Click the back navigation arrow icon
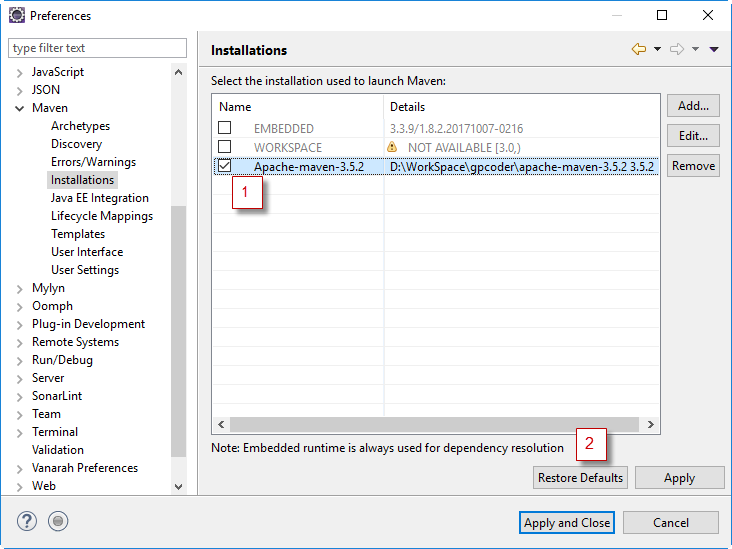The width and height of the screenshot is (732, 549). (638, 50)
